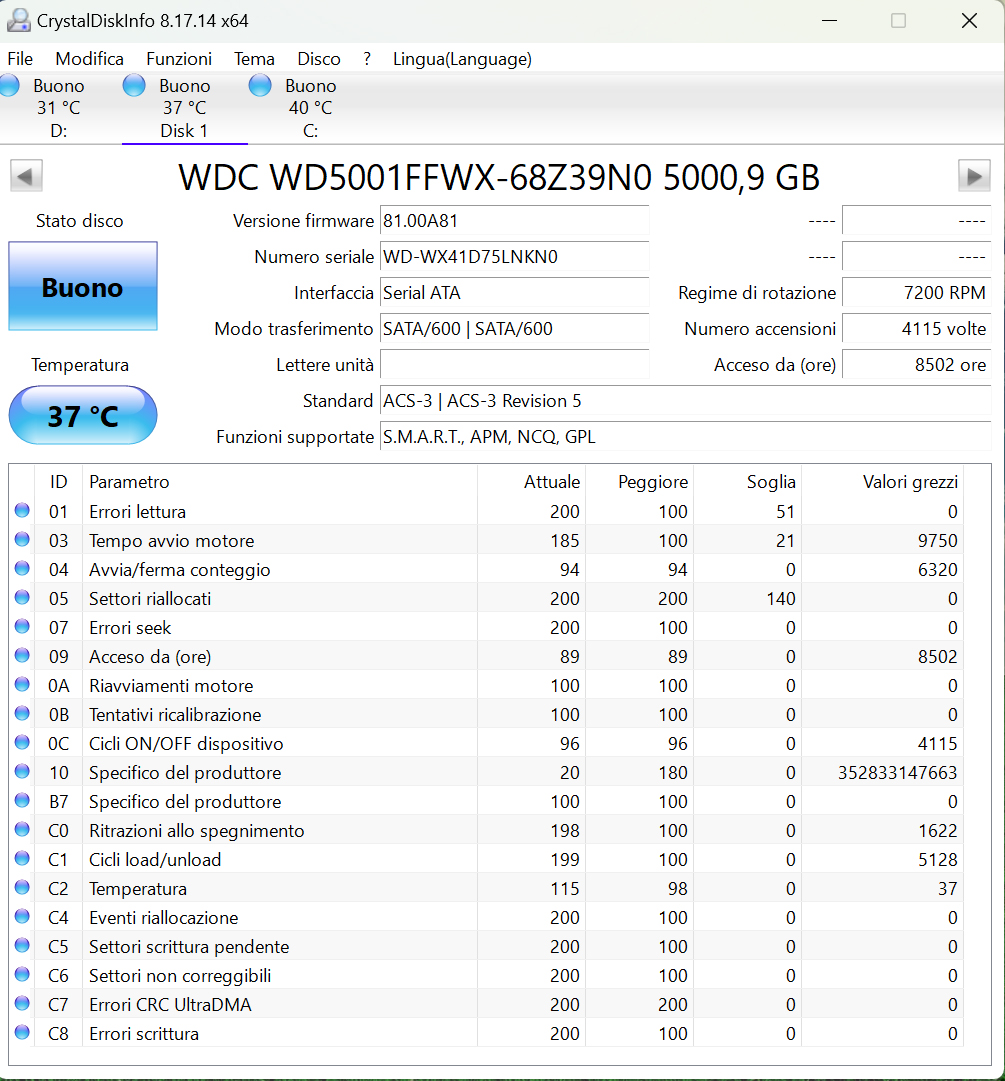Click the Valori grezzi column header
The image size is (1005, 1081).
coord(882,481)
